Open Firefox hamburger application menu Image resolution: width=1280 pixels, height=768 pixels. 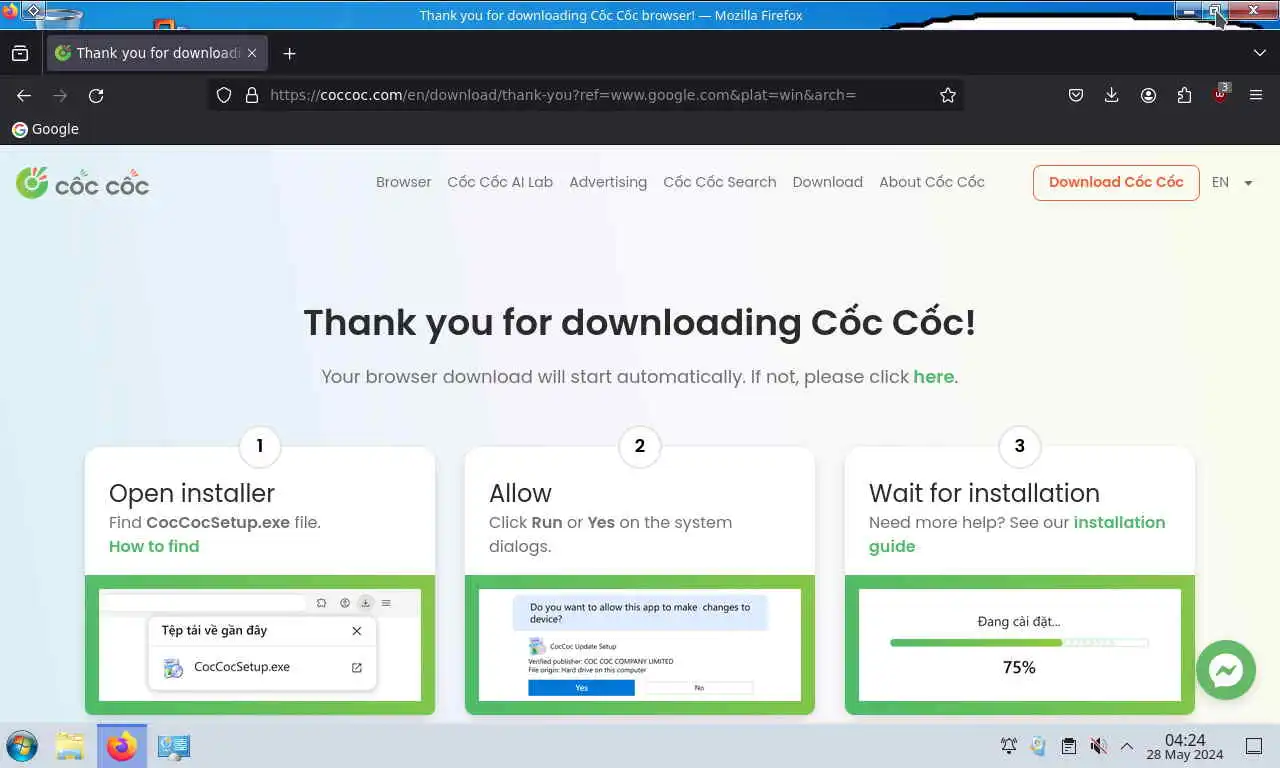pos(1256,95)
